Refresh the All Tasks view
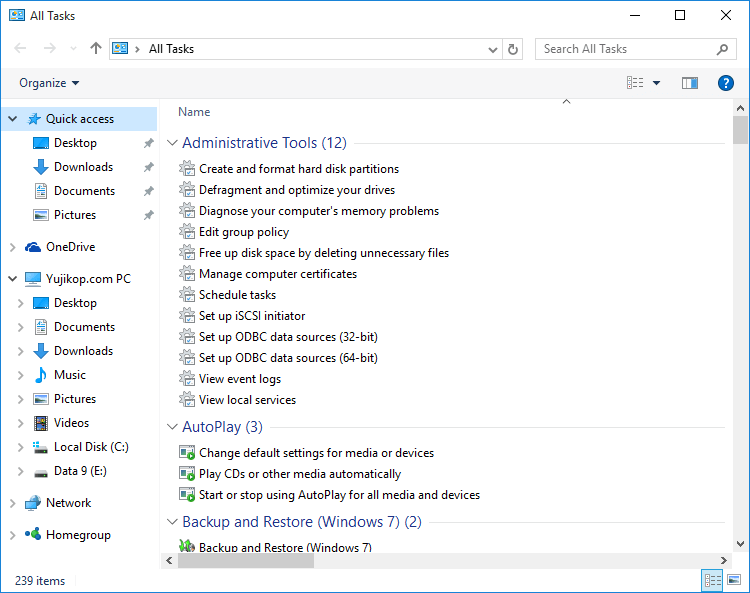Viewport: 750px width, 593px height. (513, 49)
